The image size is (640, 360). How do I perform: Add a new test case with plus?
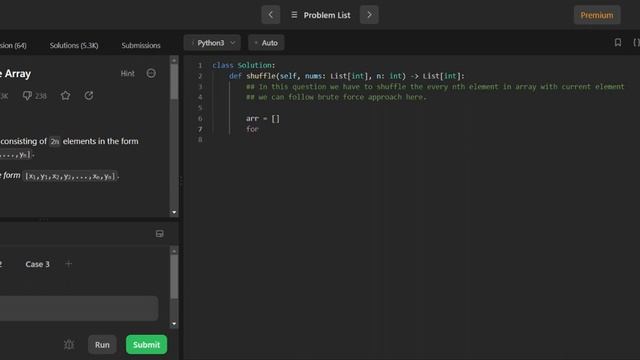click(68, 264)
